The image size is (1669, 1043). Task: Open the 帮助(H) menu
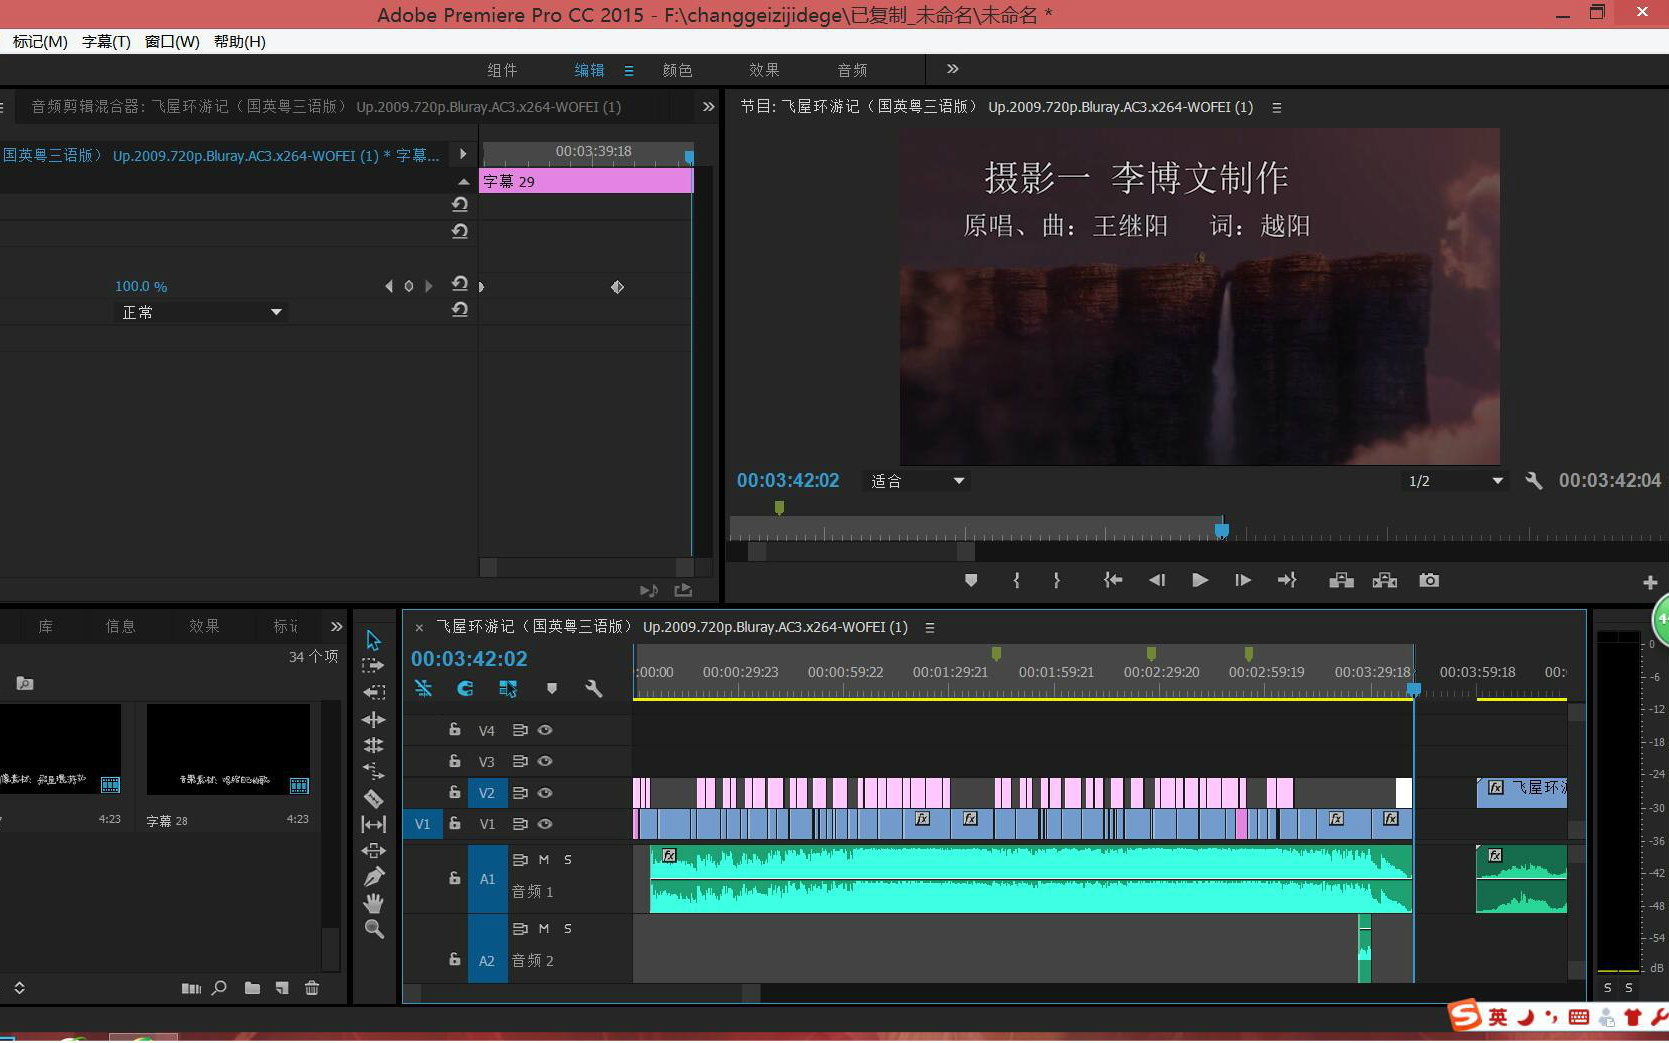click(239, 41)
